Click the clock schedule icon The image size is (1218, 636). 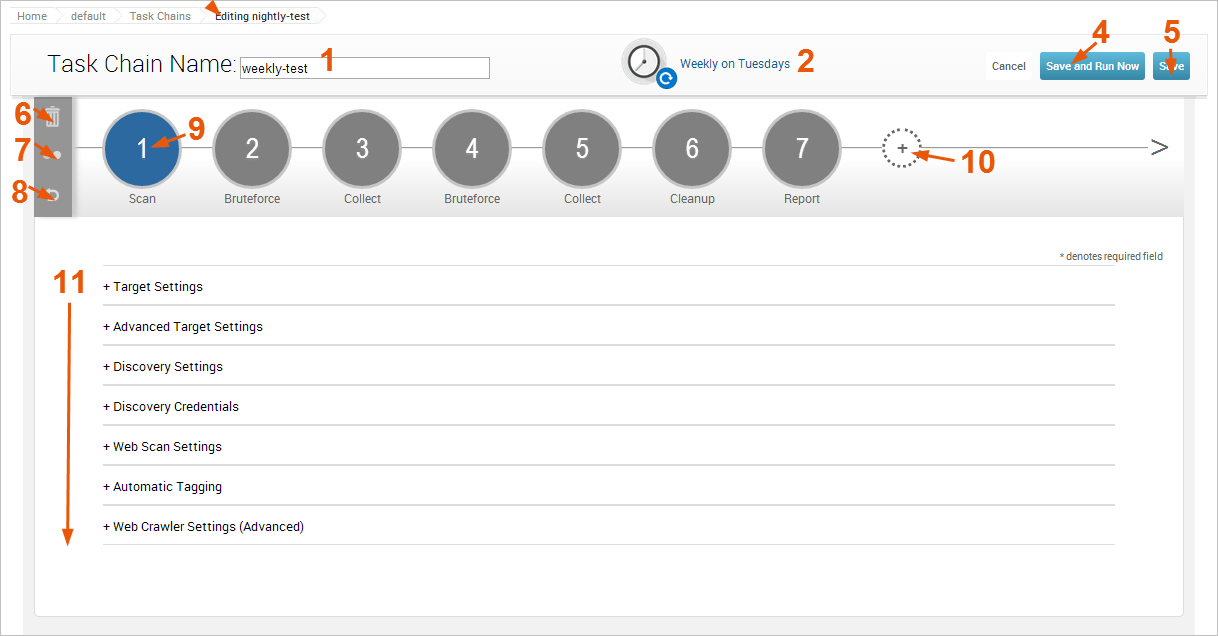tap(645, 62)
